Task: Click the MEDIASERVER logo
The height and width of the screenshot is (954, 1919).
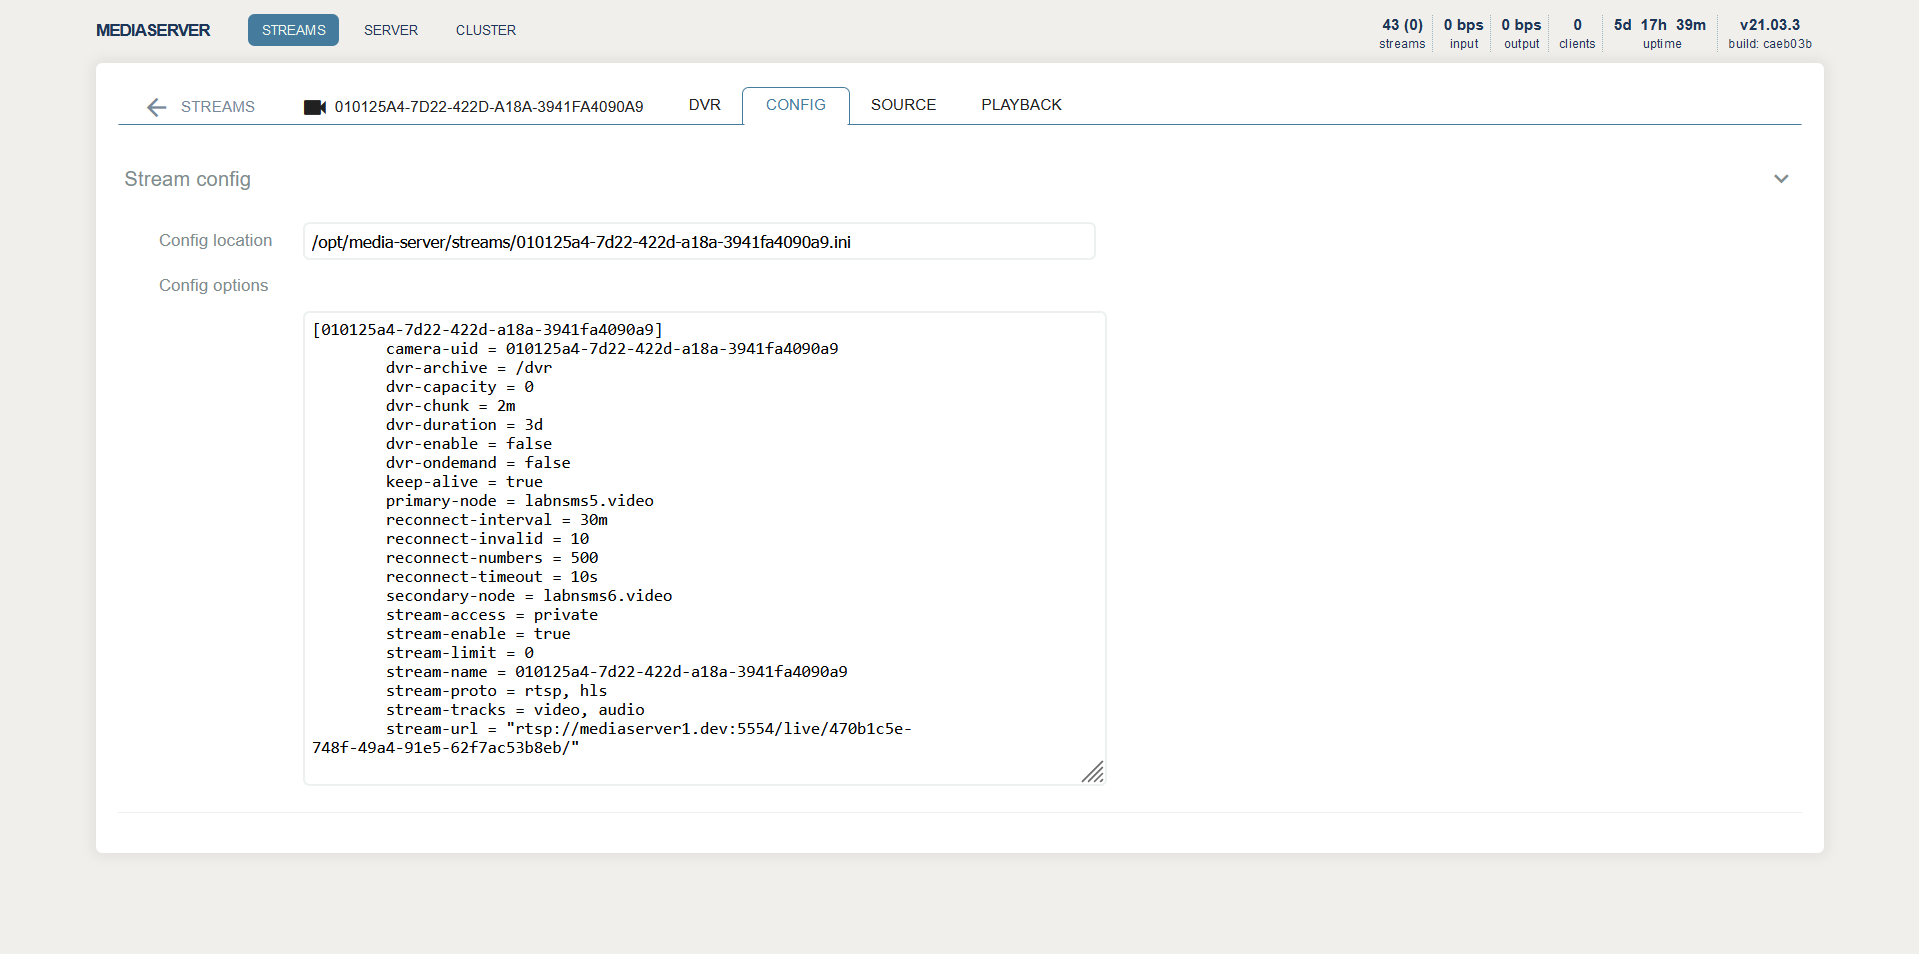Action: (153, 30)
